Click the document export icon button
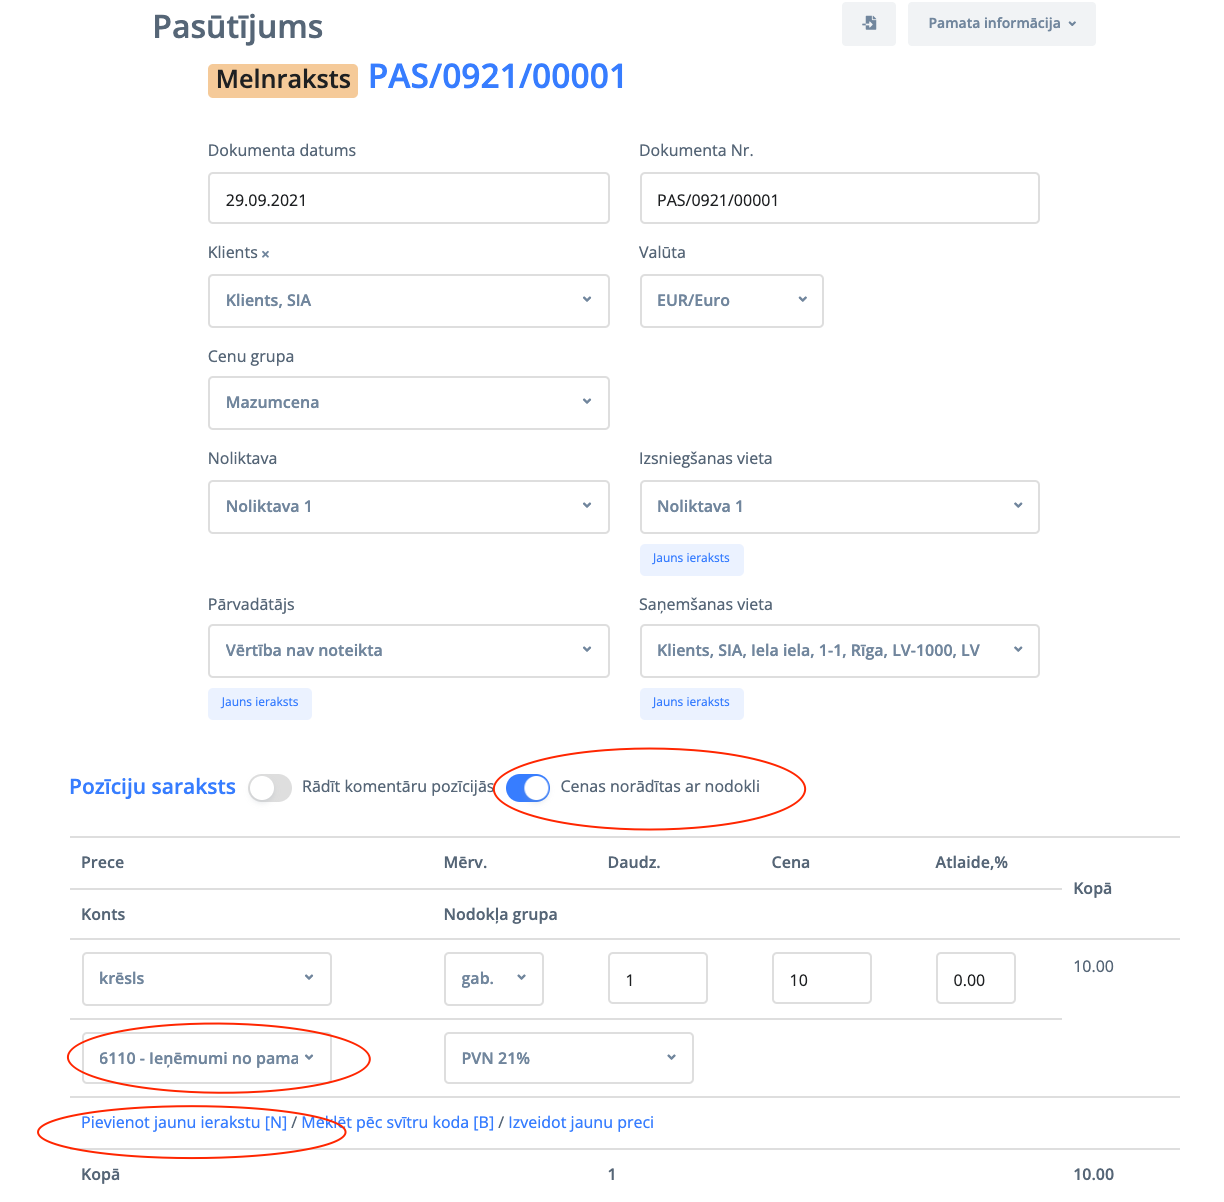Image resolution: width=1224 pixels, height=1202 pixels. tap(869, 23)
